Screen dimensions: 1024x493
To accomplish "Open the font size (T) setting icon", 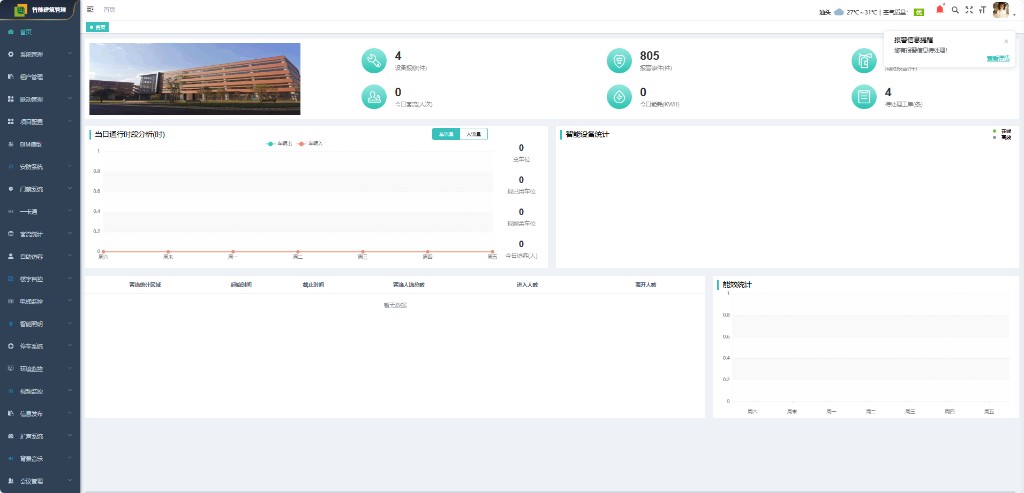I will click(x=982, y=10).
